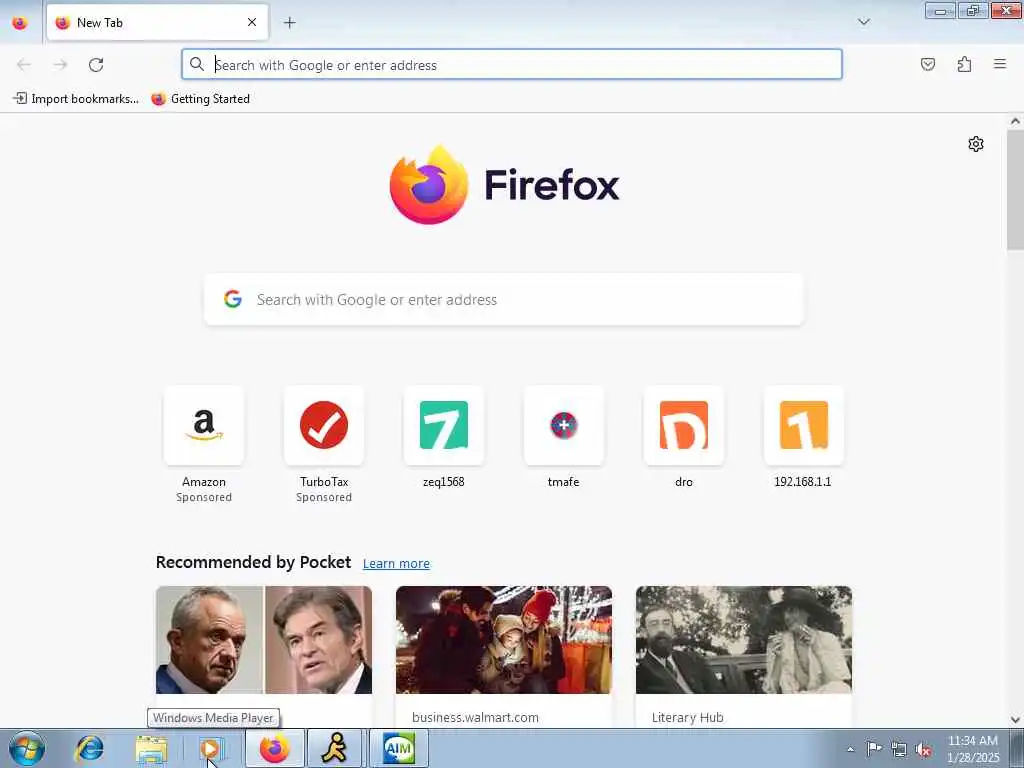
Task: Reload the current page
Action: coord(96,65)
